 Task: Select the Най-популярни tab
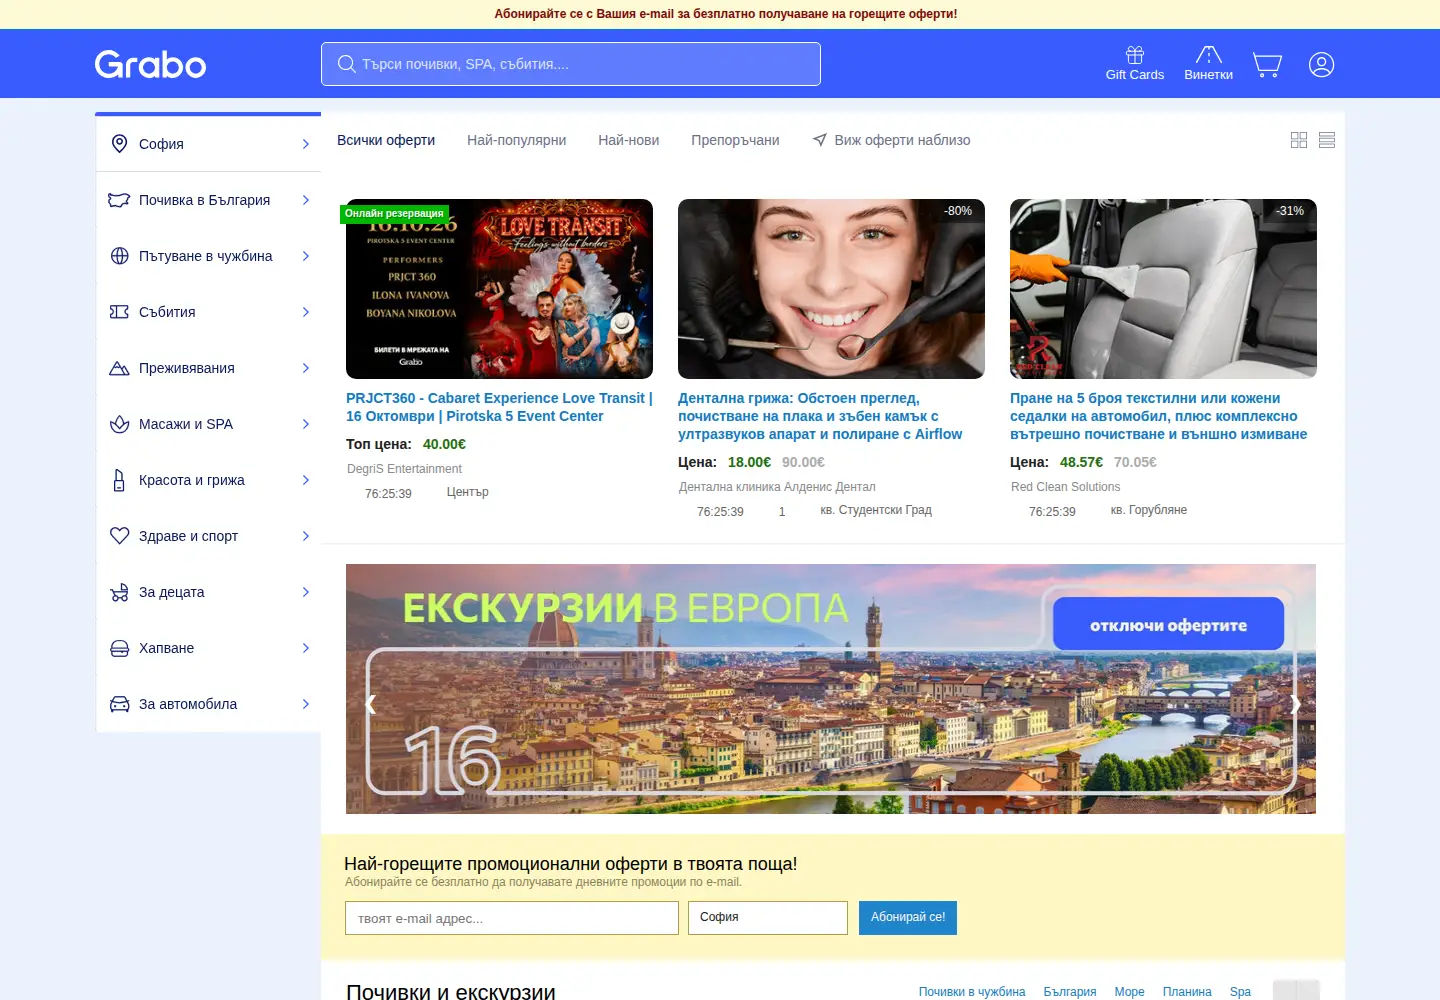pos(516,140)
